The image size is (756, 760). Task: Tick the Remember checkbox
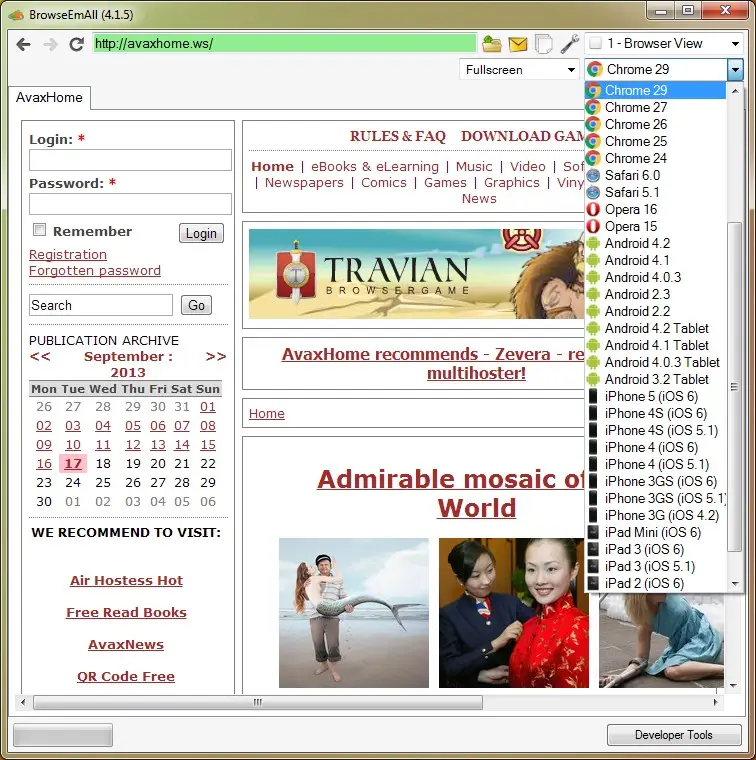point(39,229)
